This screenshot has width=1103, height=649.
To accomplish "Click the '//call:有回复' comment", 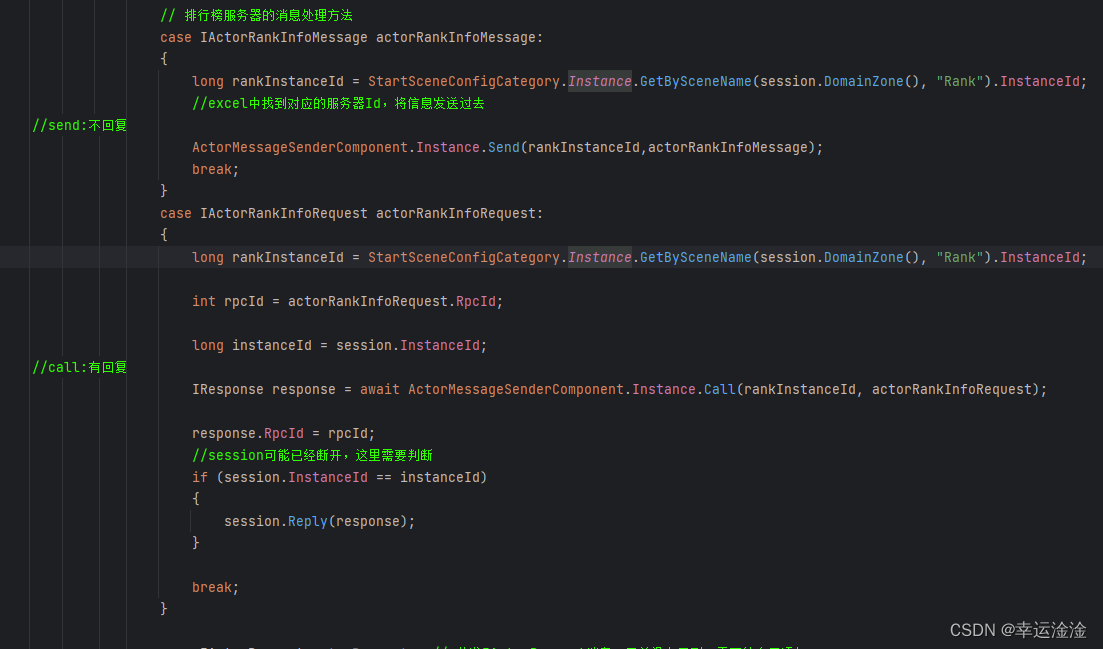I will [x=79, y=367].
